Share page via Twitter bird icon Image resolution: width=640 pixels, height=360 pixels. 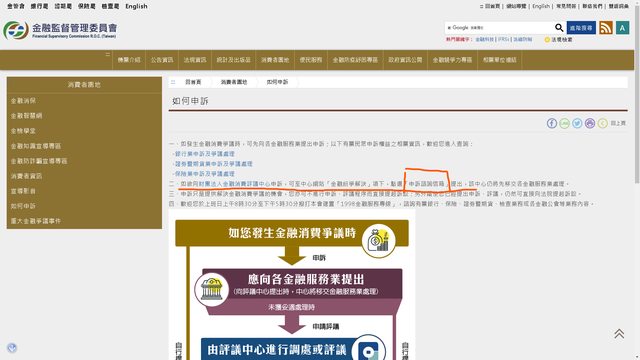(577, 123)
